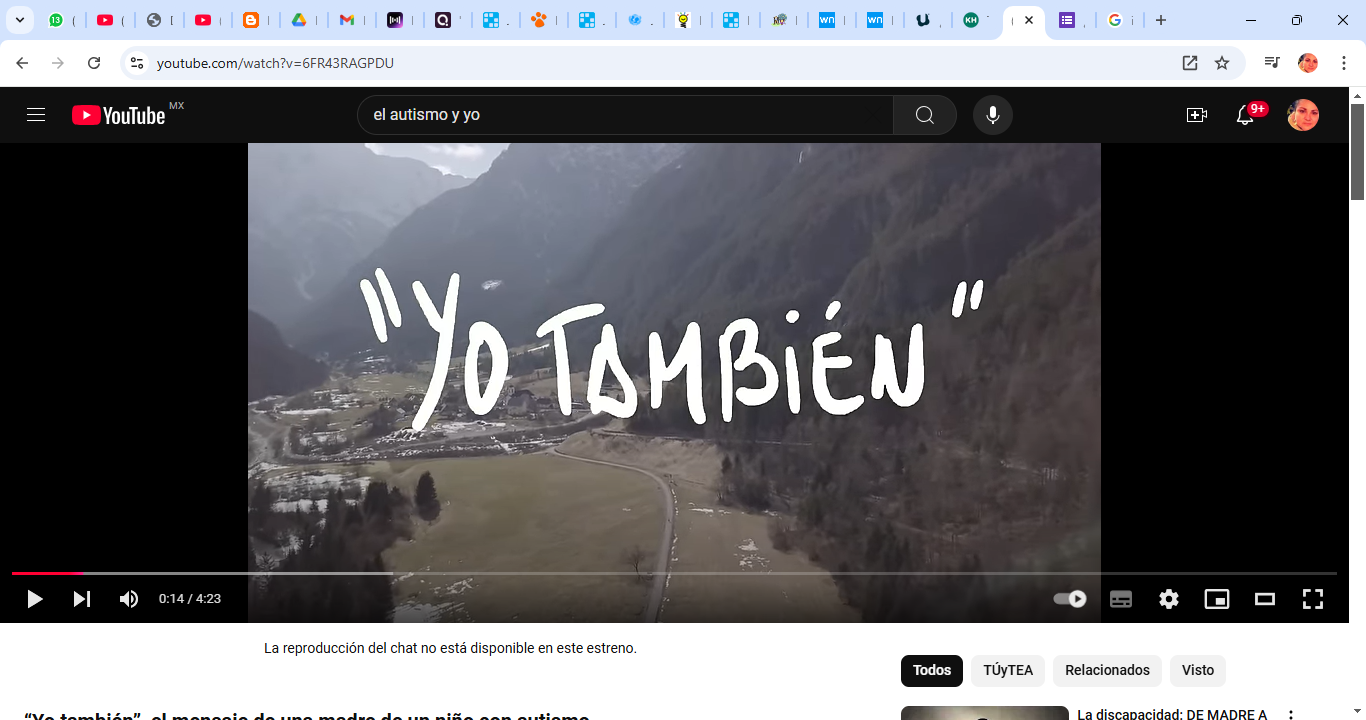Mute the video volume
The image size is (1366, 720).
tap(129, 599)
